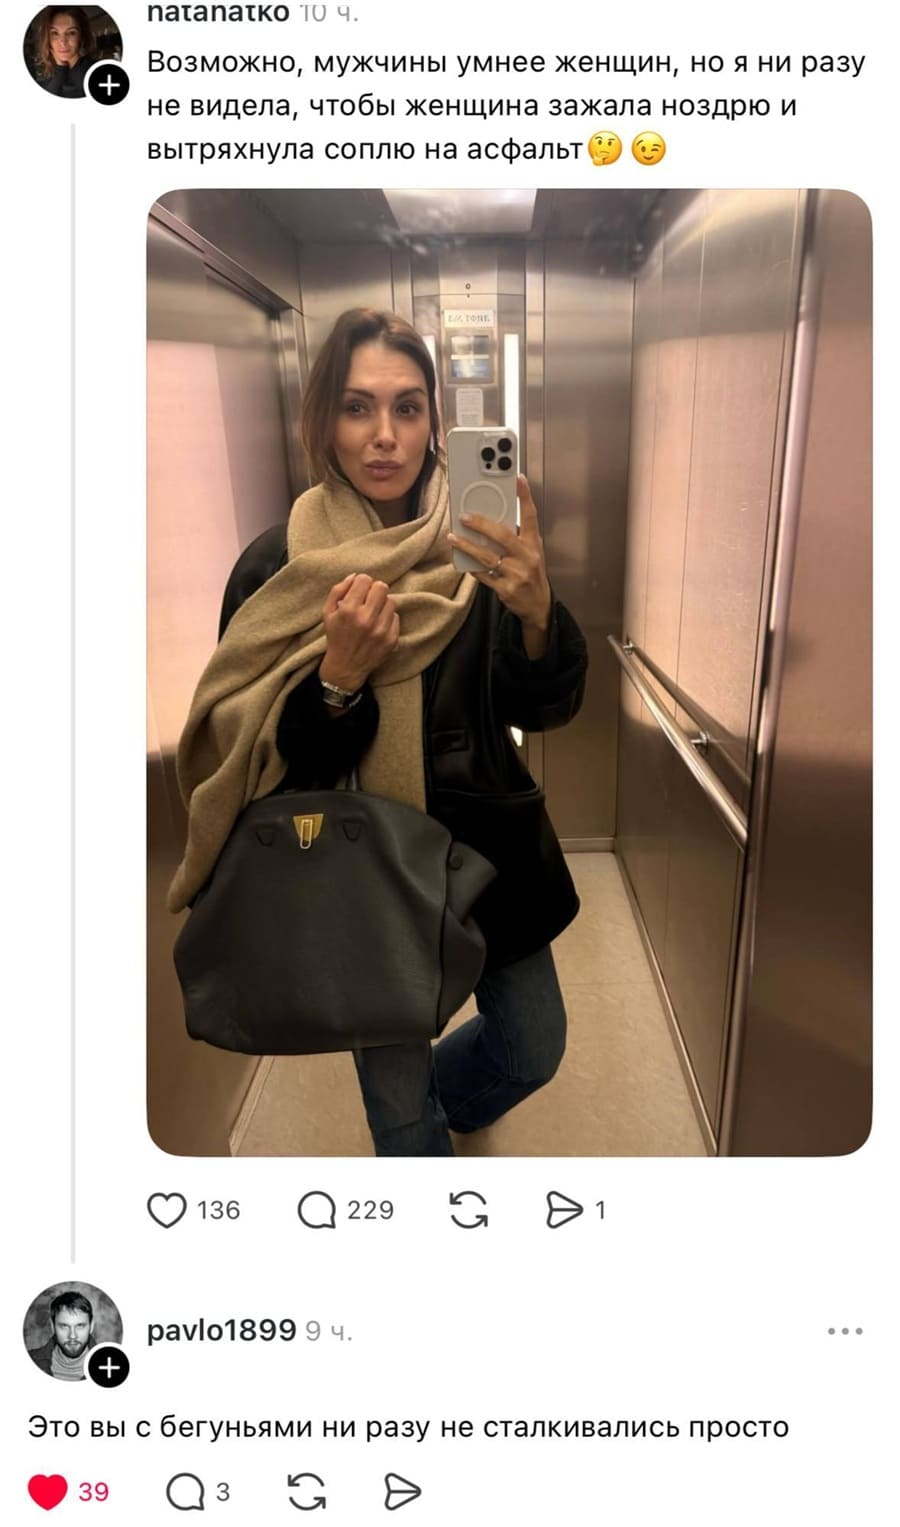The width and height of the screenshot is (900, 1527).
Task: Open the pavlo1899 username link
Action: pos(221,1331)
